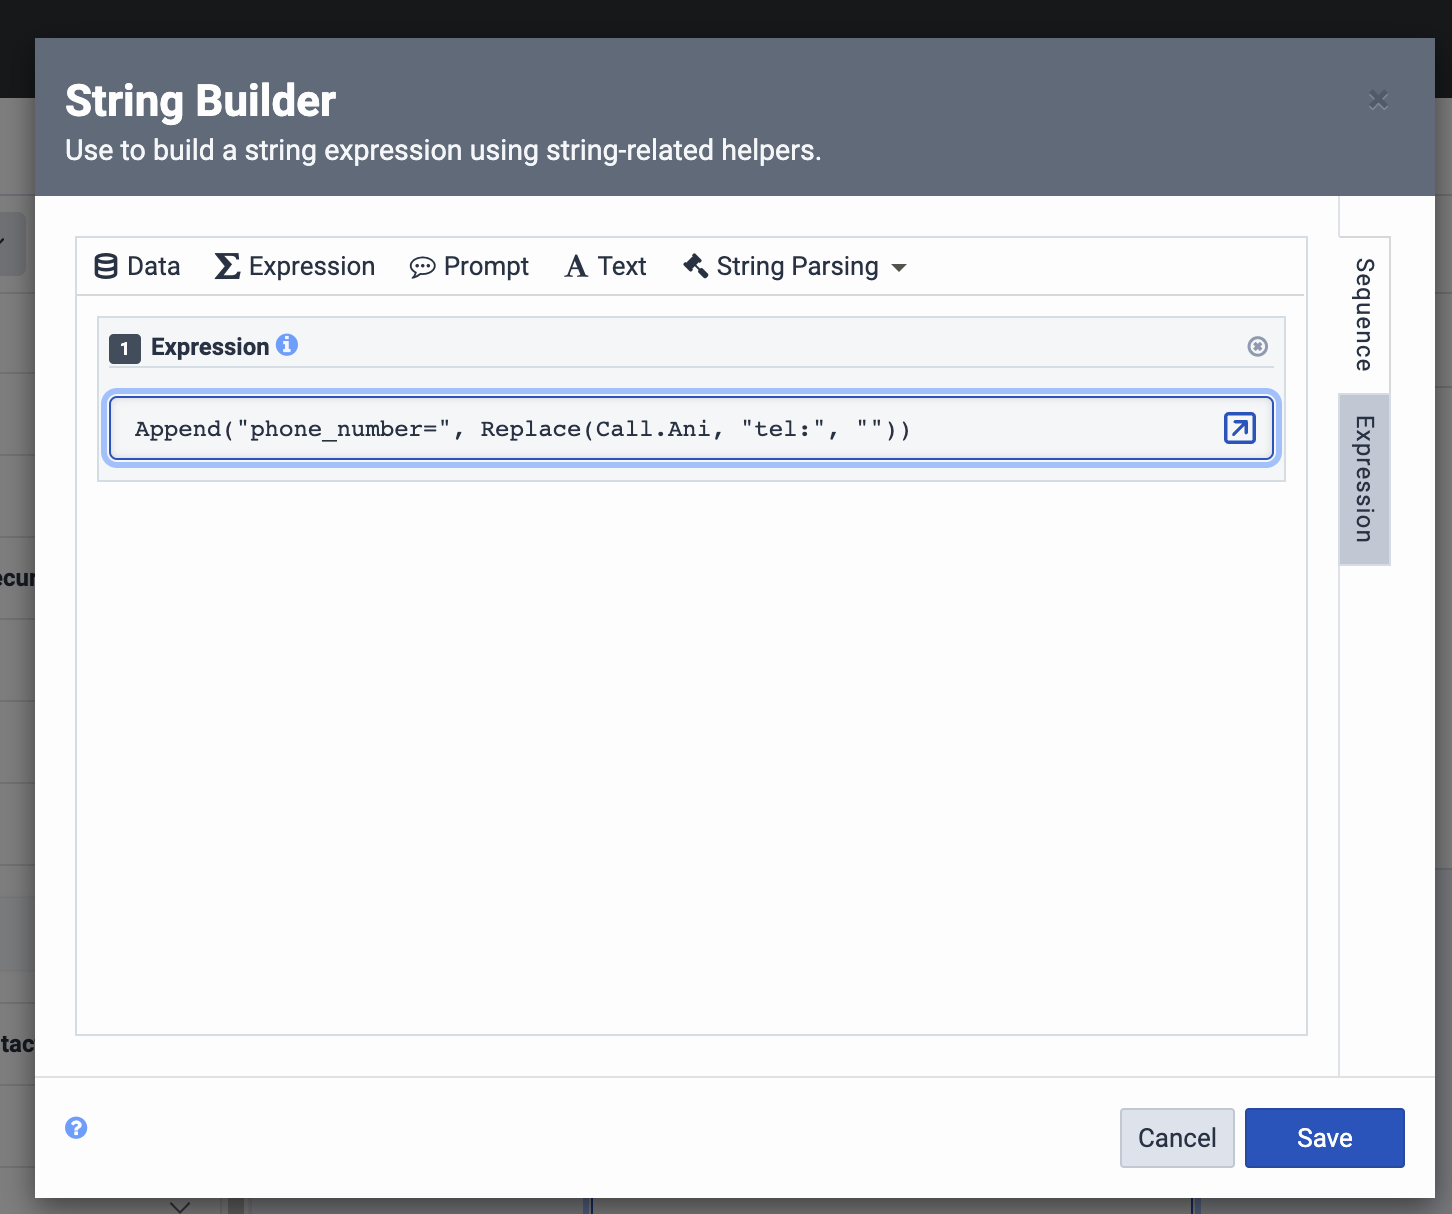
Task: Switch to the vertical Expression tab
Action: 1364,479
